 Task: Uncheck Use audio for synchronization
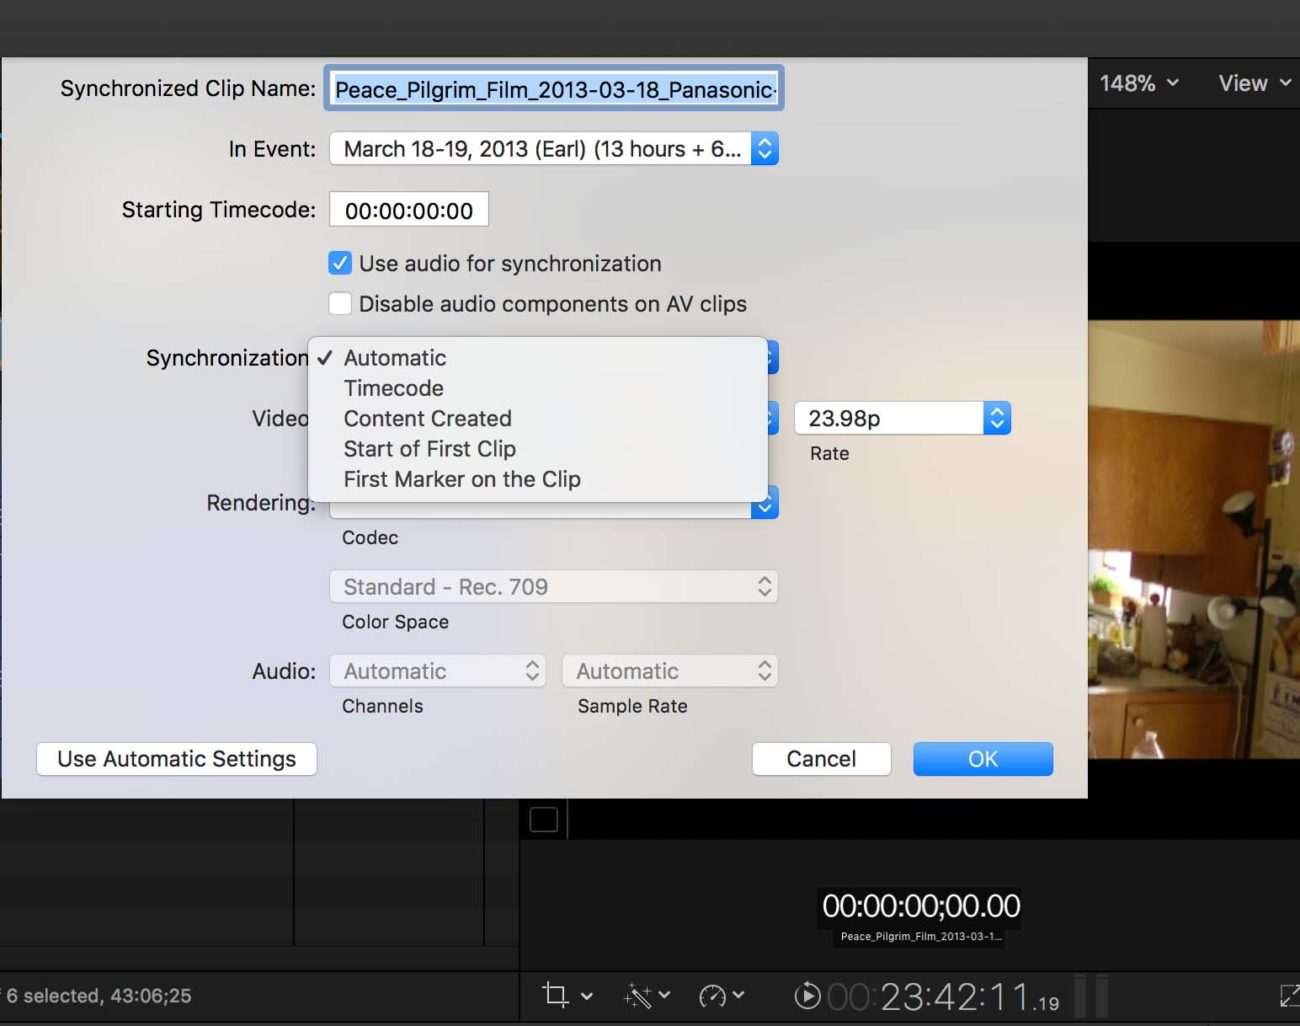click(x=340, y=263)
